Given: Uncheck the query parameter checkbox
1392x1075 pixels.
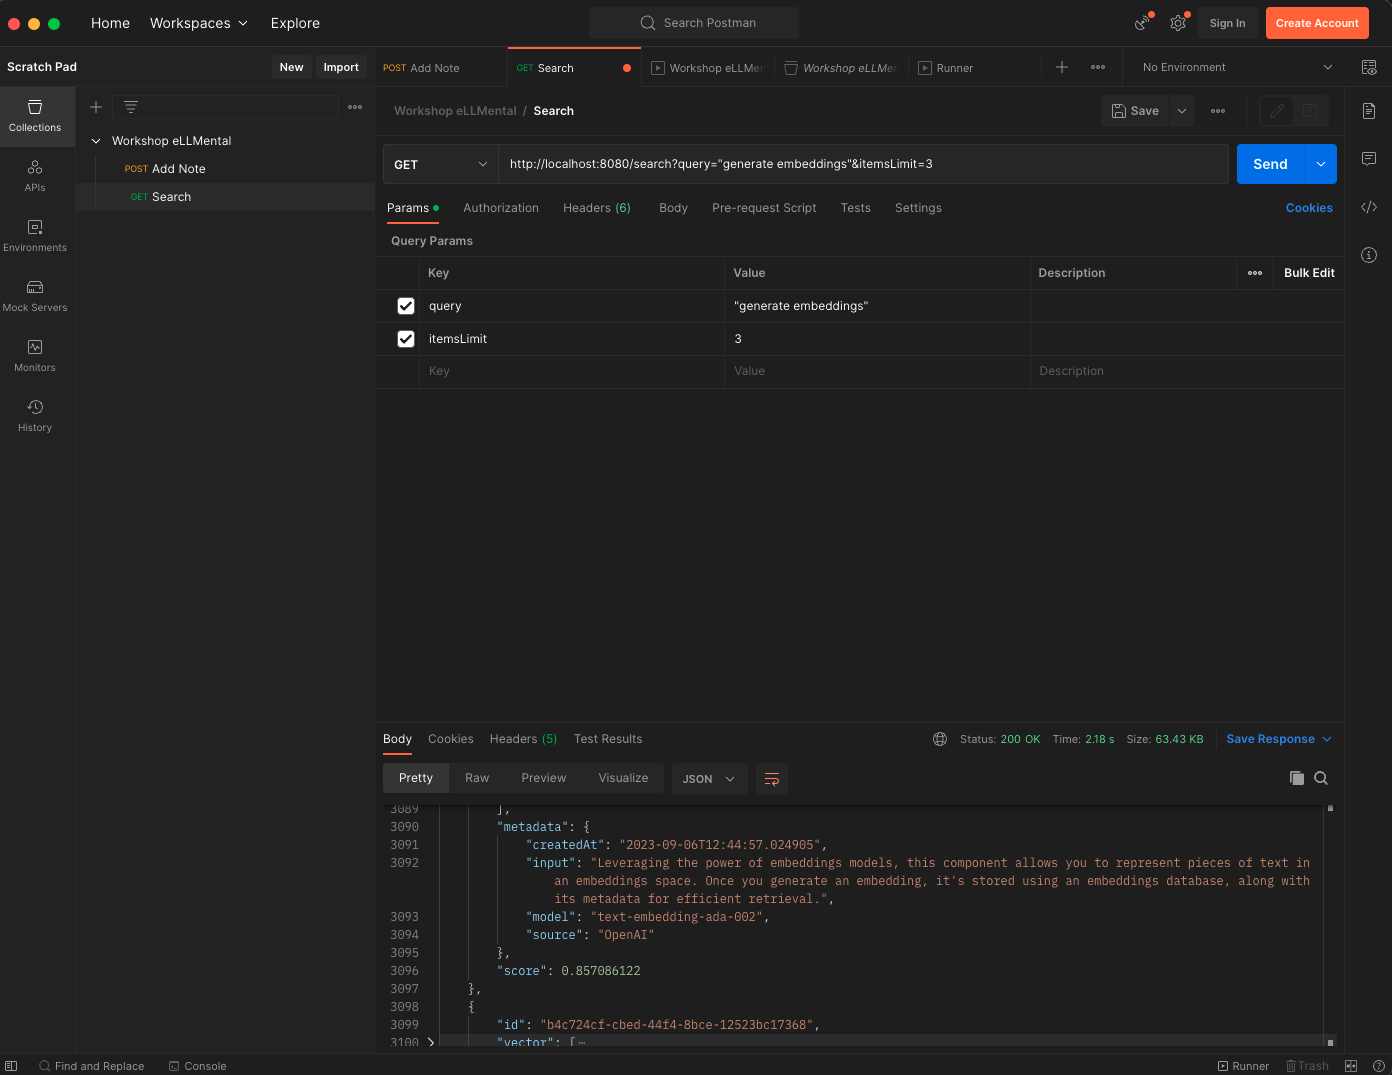Looking at the screenshot, I should 406,306.
